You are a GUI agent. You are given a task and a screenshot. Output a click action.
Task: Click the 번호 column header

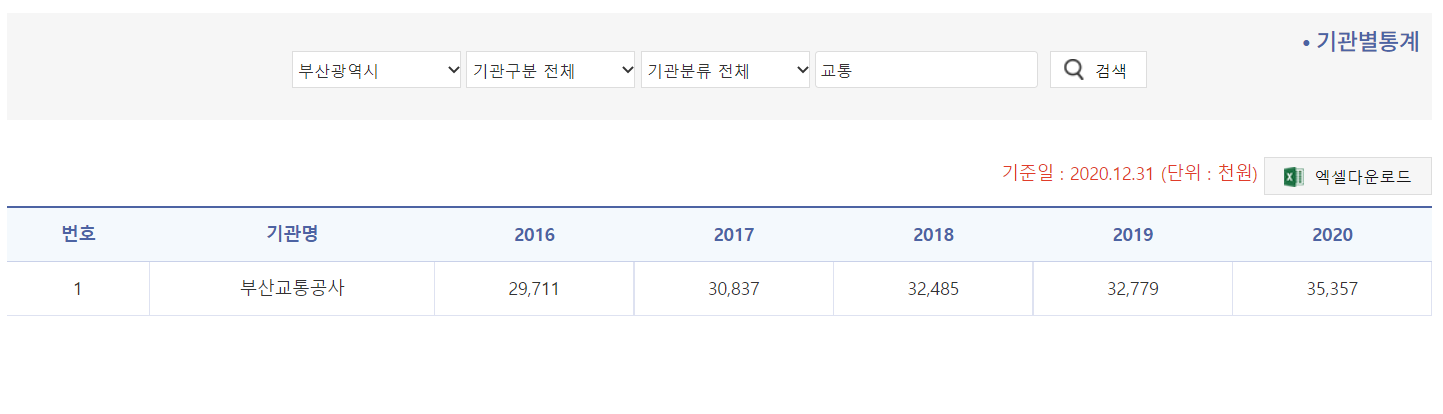tap(78, 235)
